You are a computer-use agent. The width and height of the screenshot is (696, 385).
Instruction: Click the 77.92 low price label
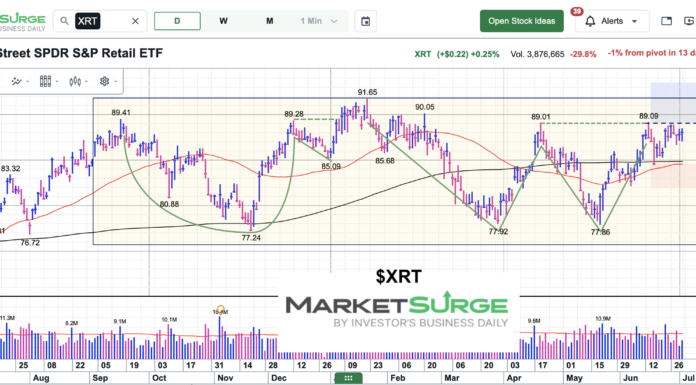coord(498,231)
